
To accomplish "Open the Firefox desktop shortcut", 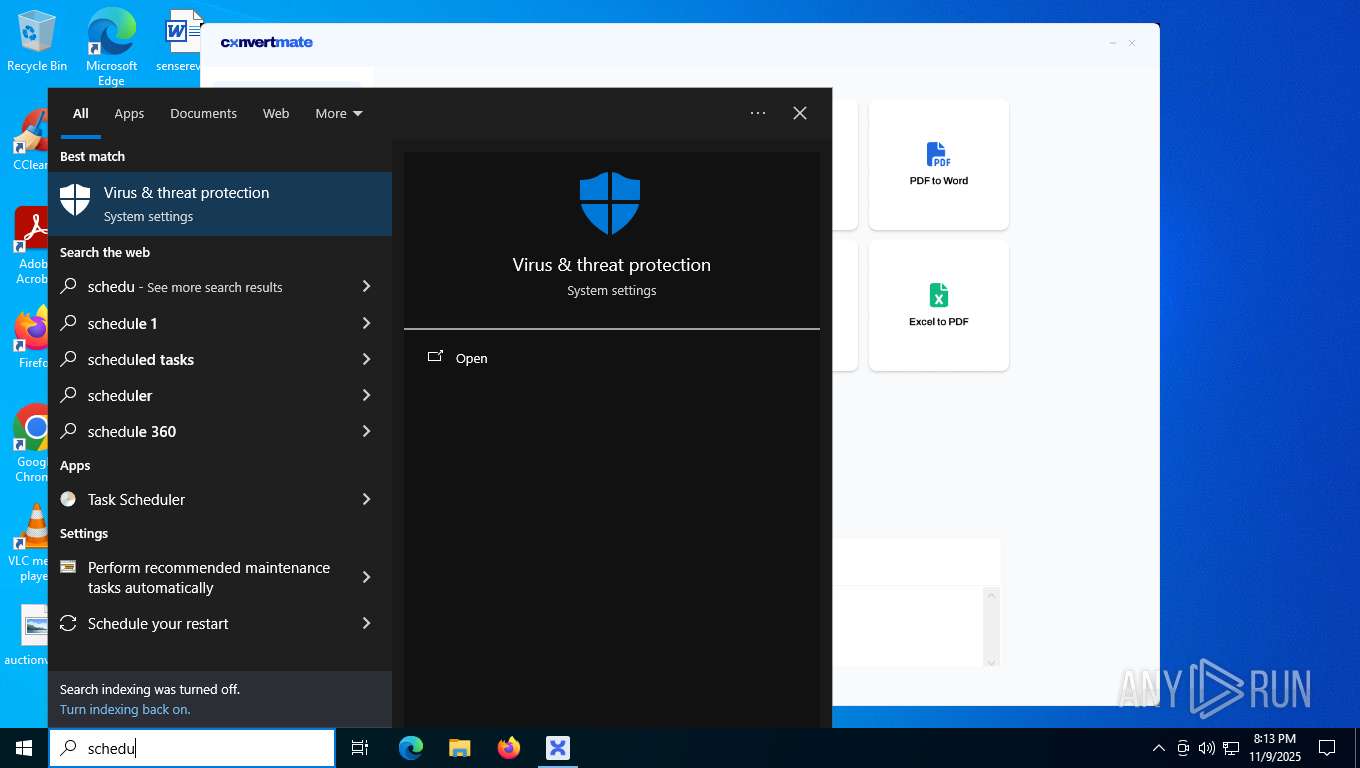I will click(x=30, y=337).
